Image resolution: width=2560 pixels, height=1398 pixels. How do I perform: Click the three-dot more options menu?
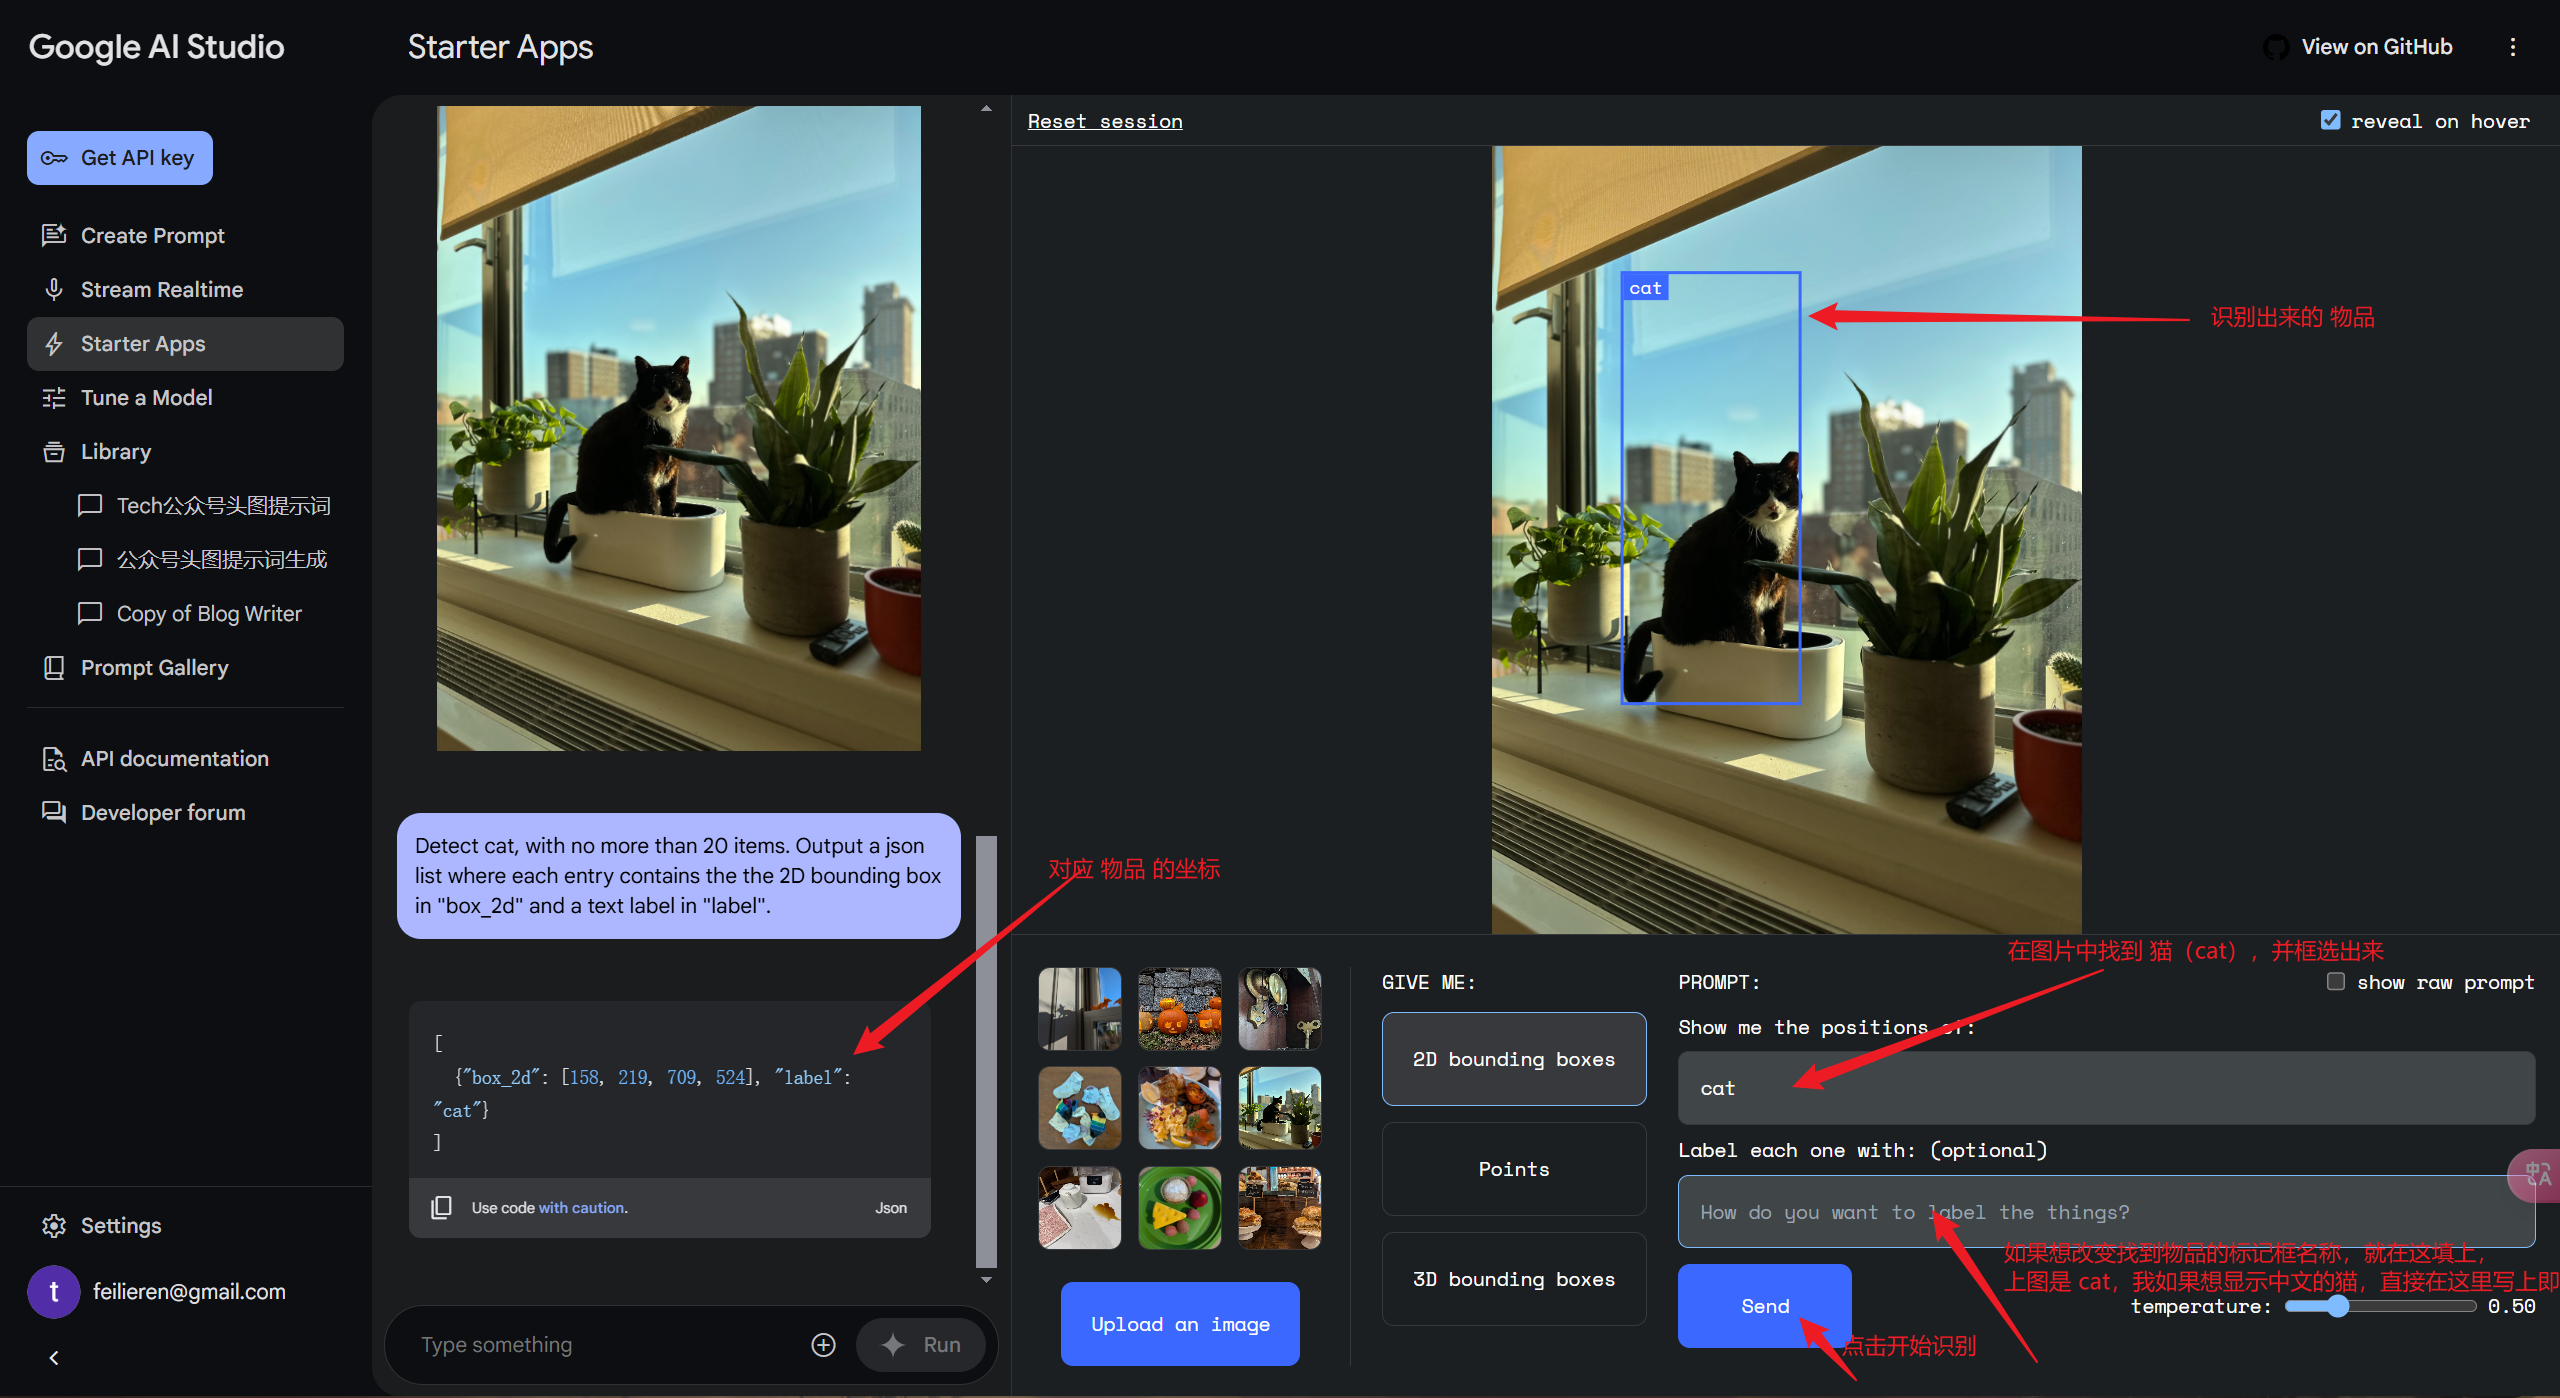coord(2512,47)
